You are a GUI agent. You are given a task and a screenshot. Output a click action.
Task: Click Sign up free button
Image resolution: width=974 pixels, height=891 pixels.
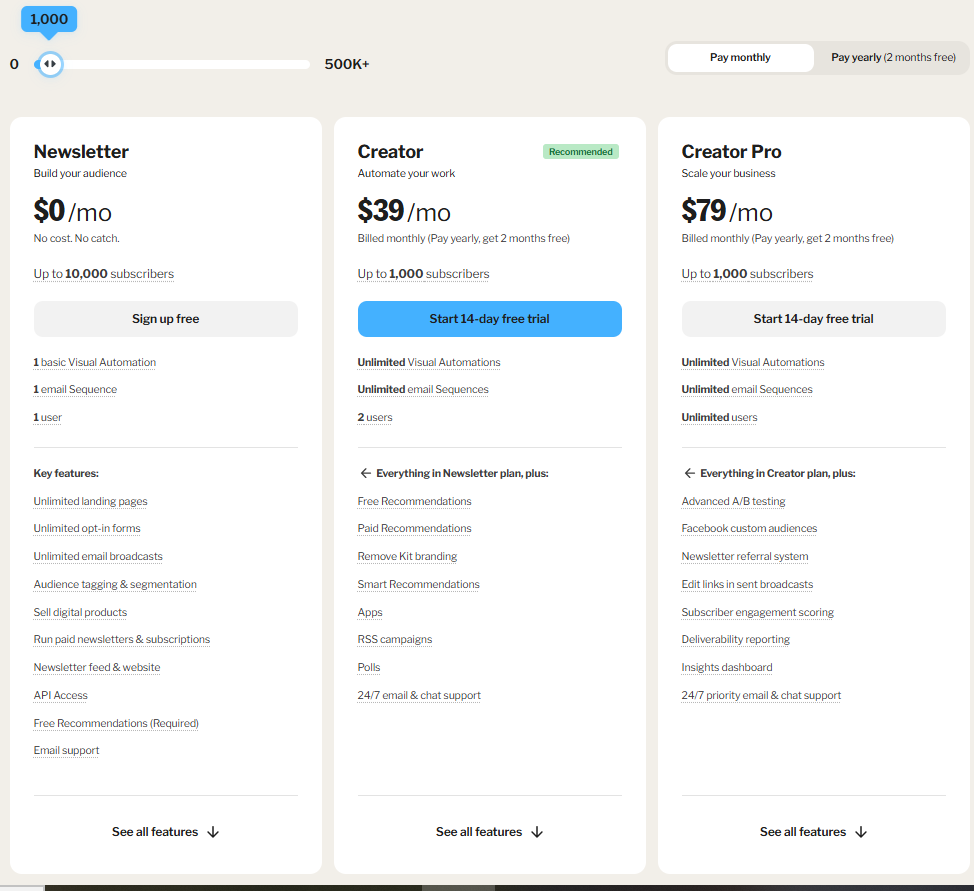[166, 319]
